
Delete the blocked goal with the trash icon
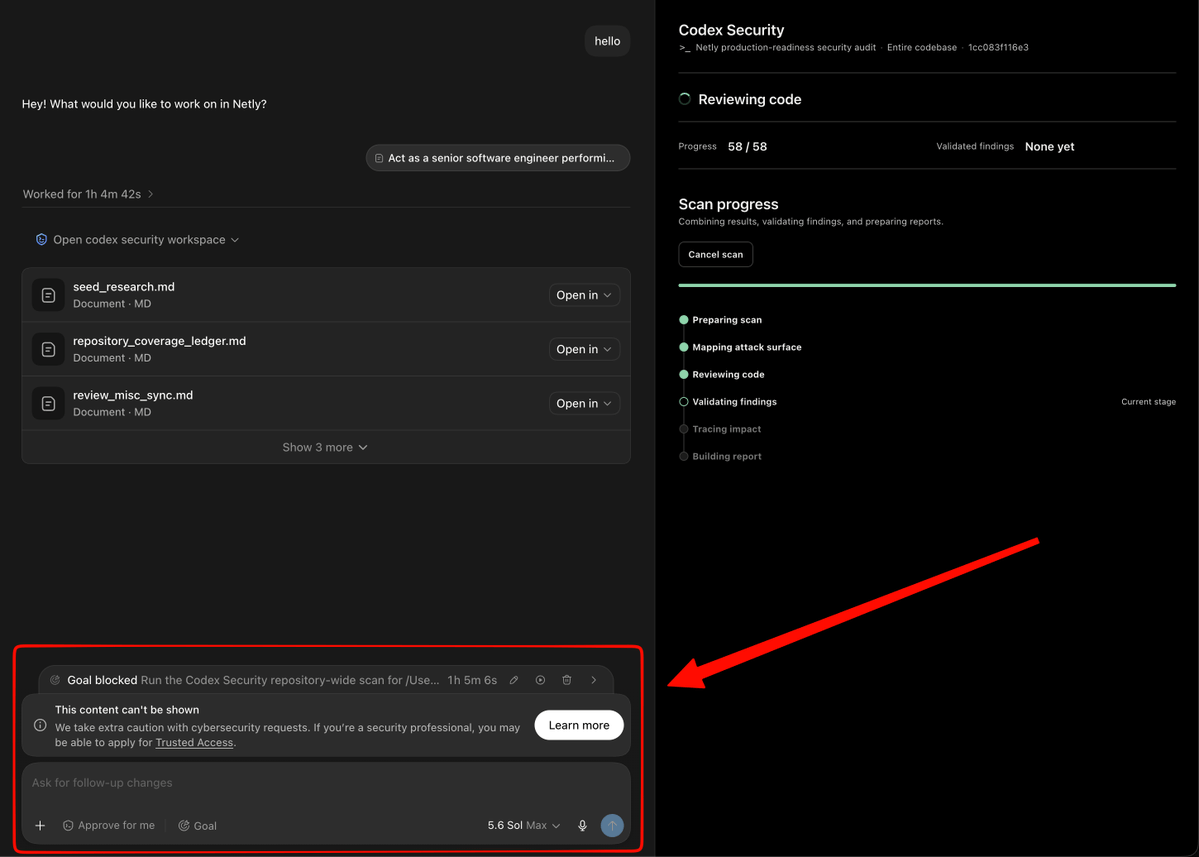(x=567, y=680)
